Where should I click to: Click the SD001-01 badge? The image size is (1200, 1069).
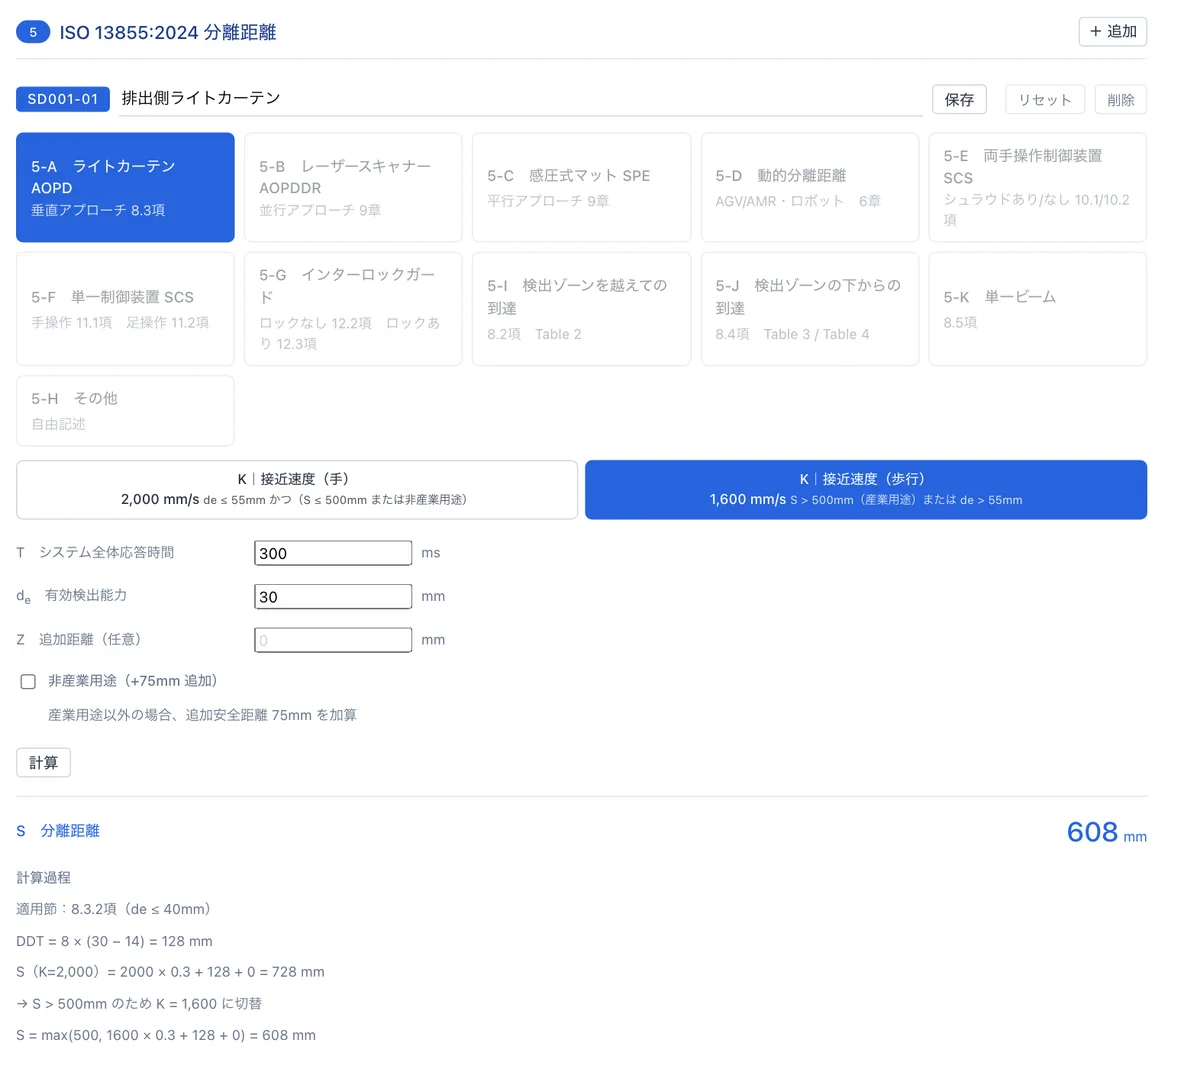coord(63,99)
